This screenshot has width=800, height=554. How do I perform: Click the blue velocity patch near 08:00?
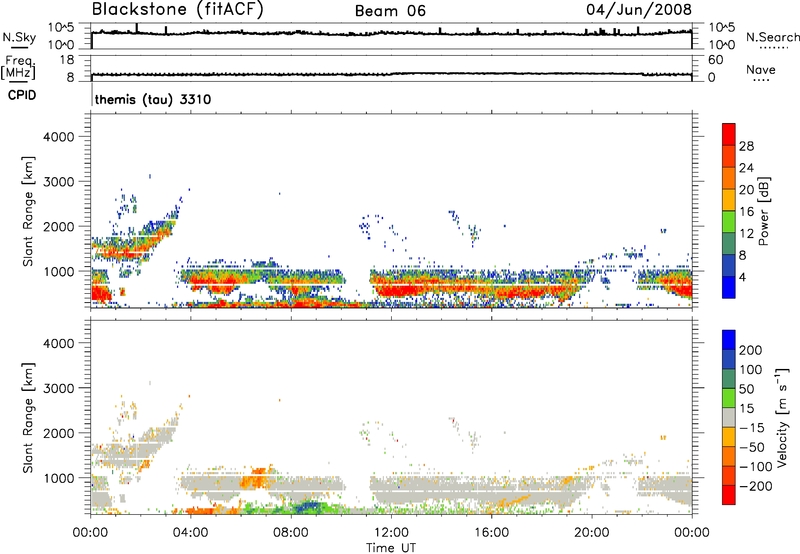coord(309,507)
